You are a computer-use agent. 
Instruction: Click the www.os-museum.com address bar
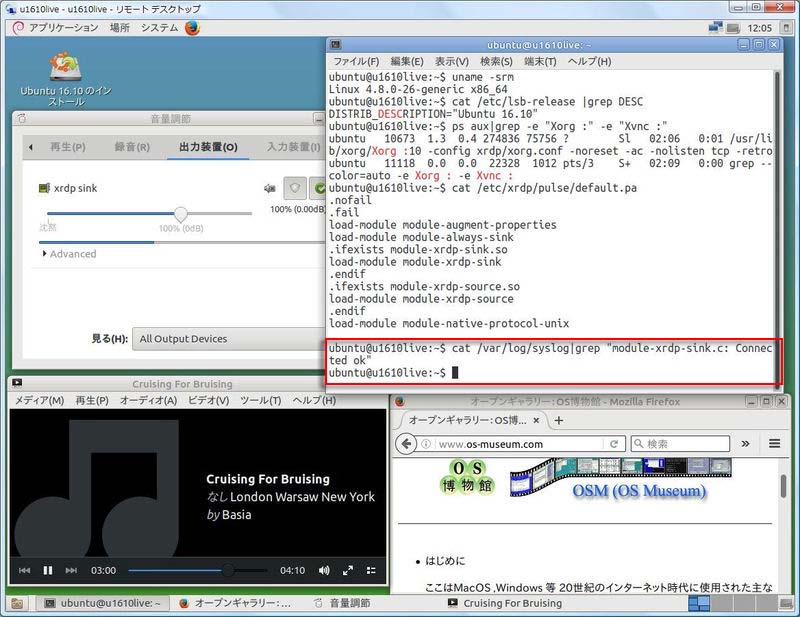click(x=518, y=444)
